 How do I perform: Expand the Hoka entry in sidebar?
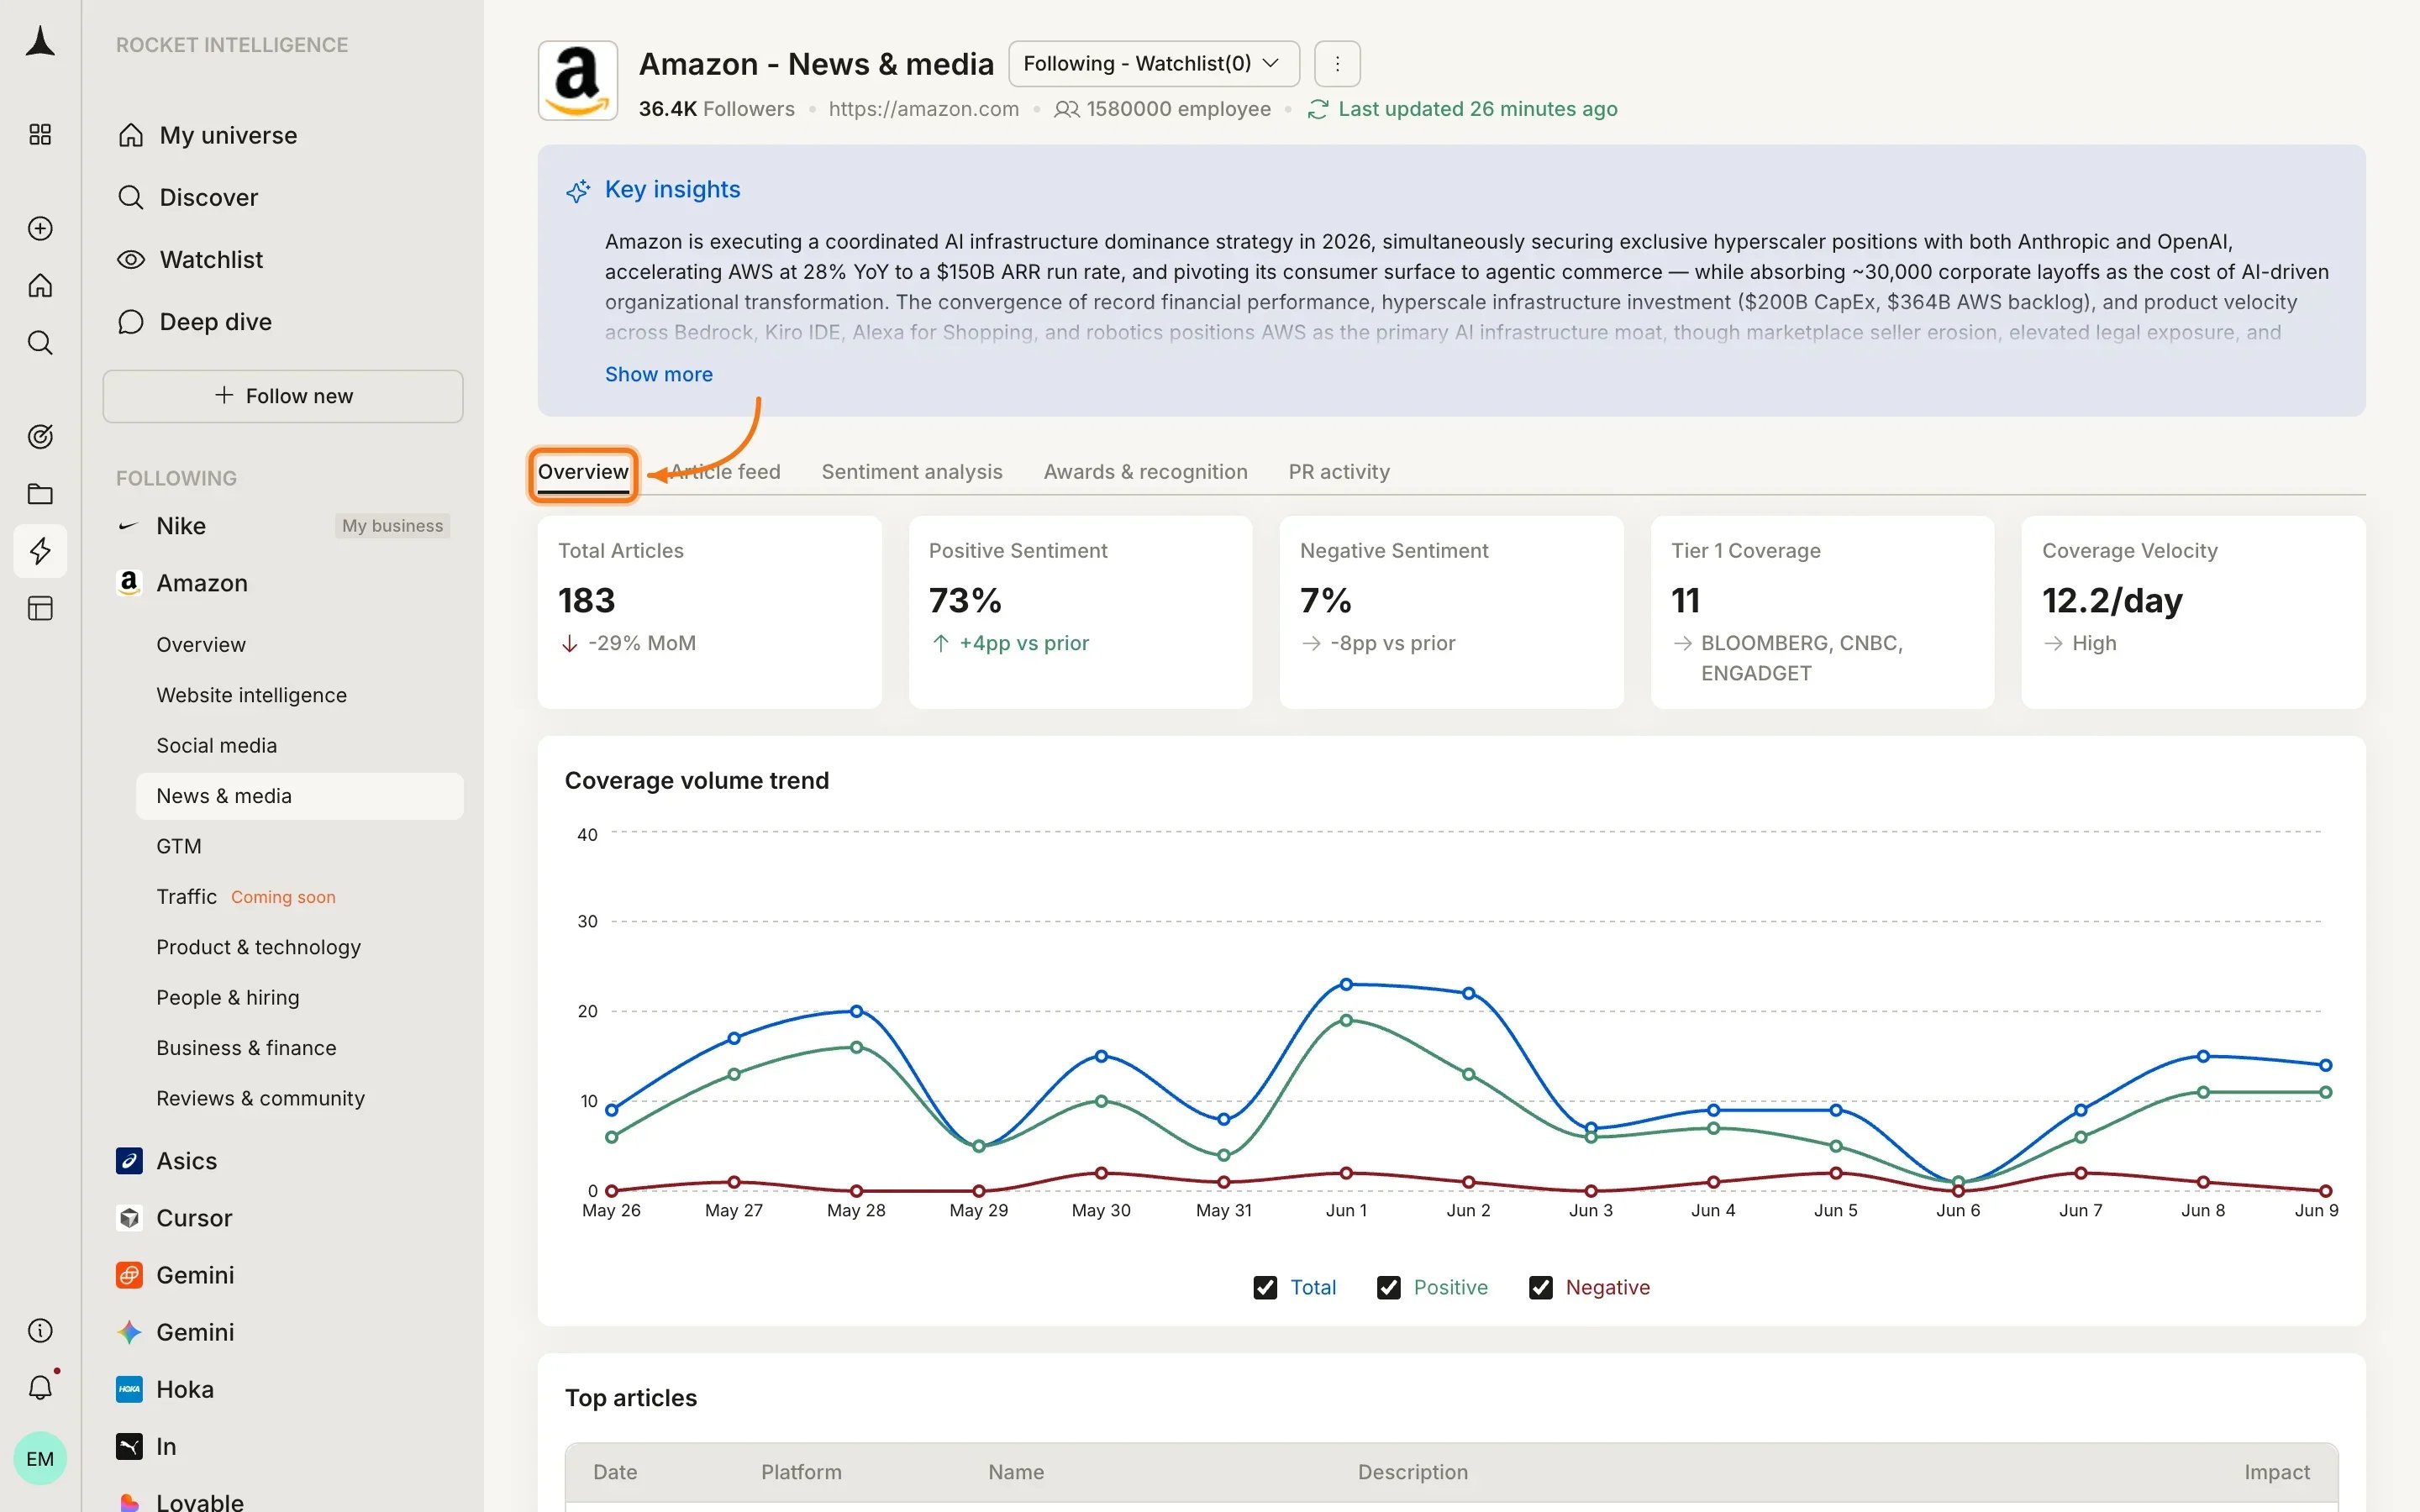185,1389
